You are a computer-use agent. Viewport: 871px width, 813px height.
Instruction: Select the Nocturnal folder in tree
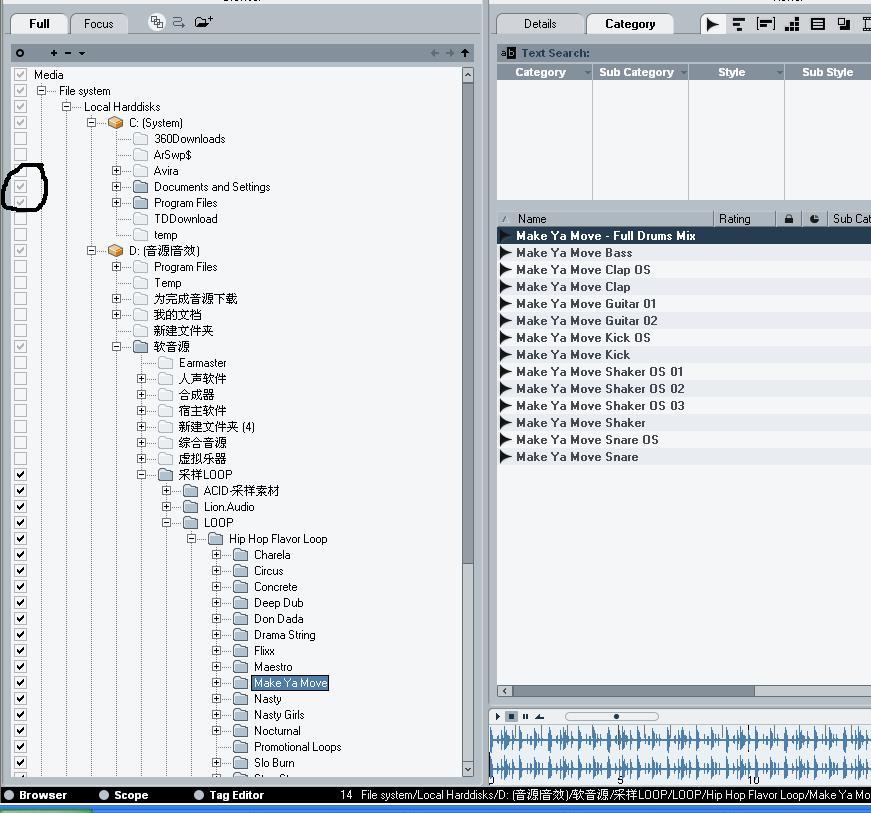click(x=277, y=731)
